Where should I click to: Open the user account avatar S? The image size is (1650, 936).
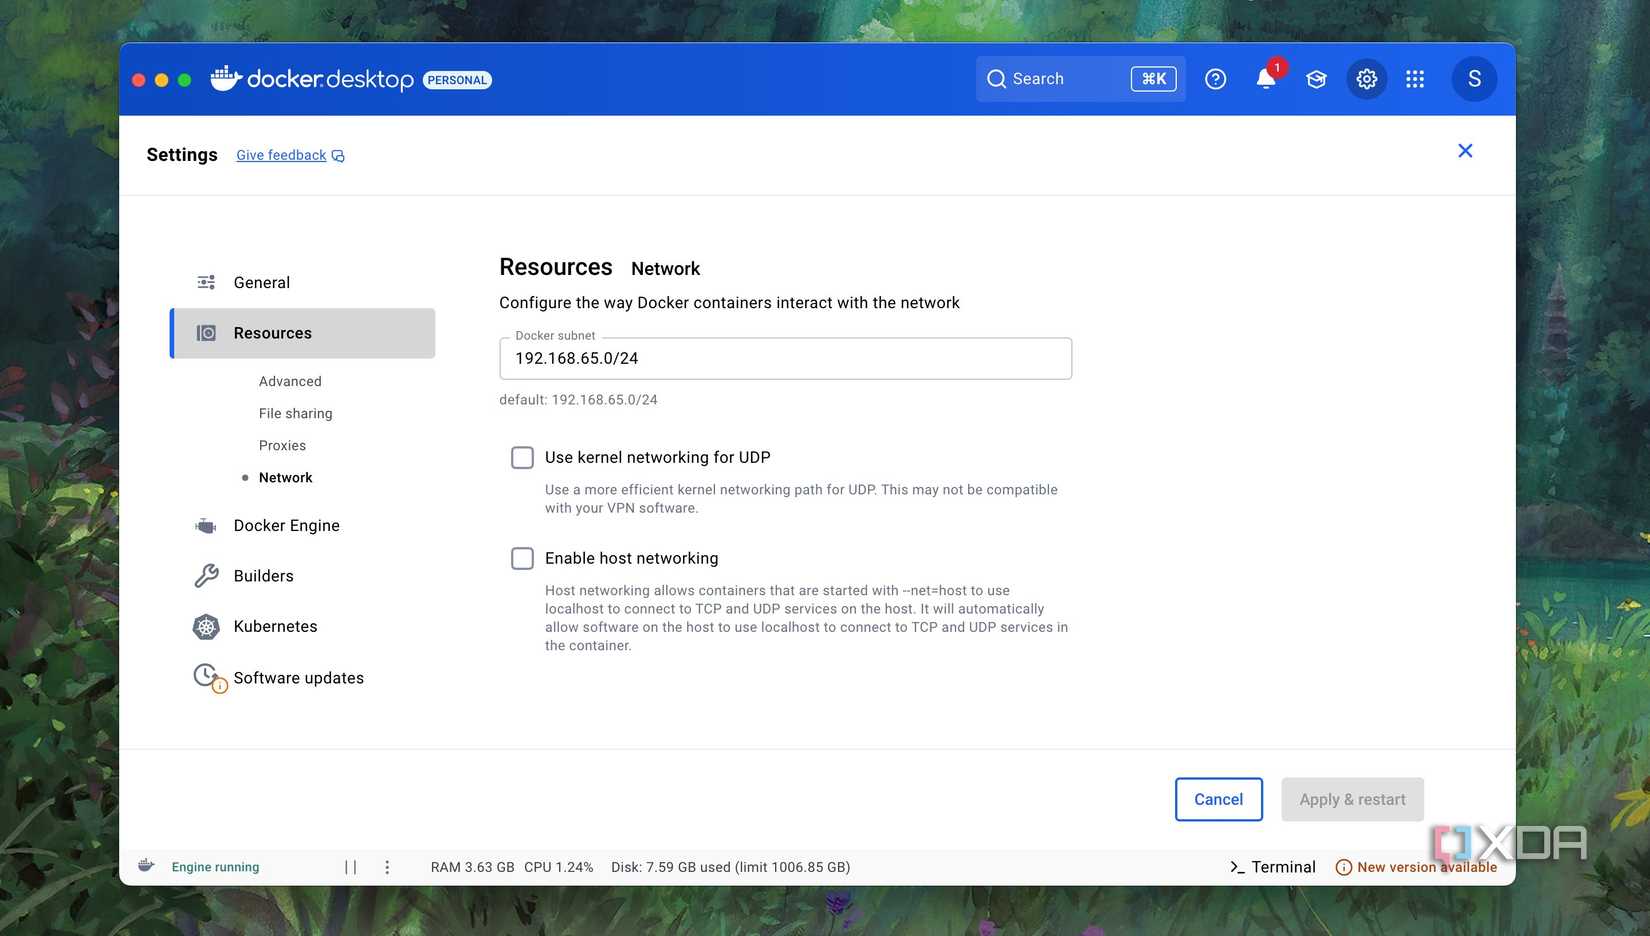(1474, 79)
